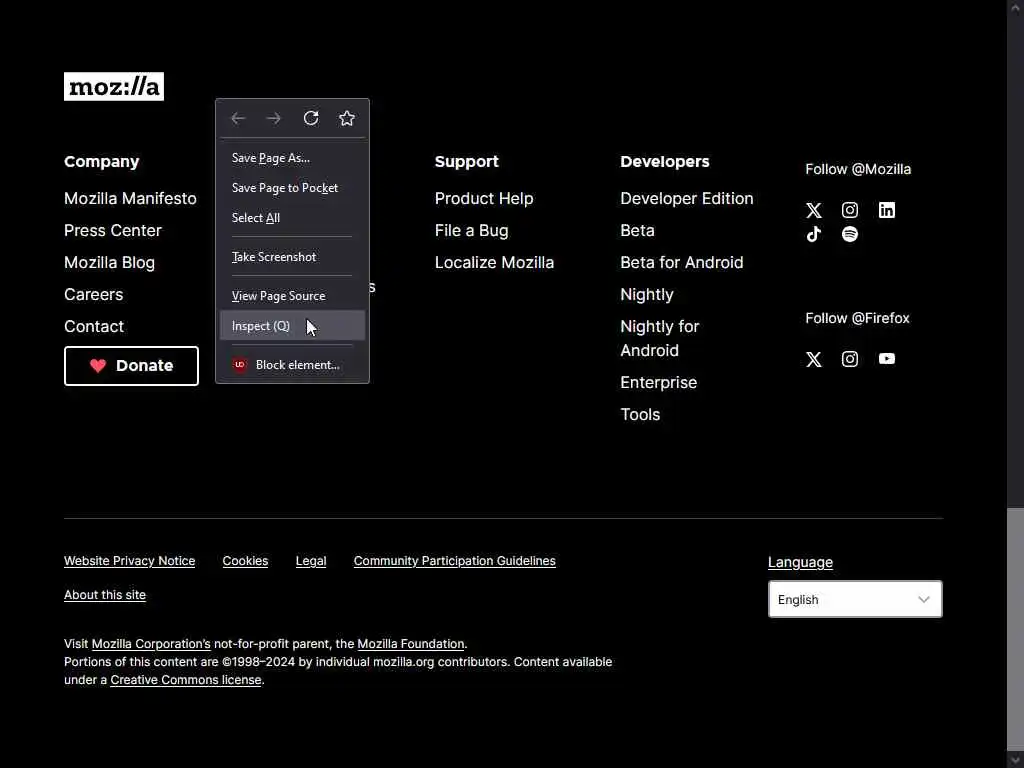
Task: Click the Donate button
Action: click(x=131, y=366)
